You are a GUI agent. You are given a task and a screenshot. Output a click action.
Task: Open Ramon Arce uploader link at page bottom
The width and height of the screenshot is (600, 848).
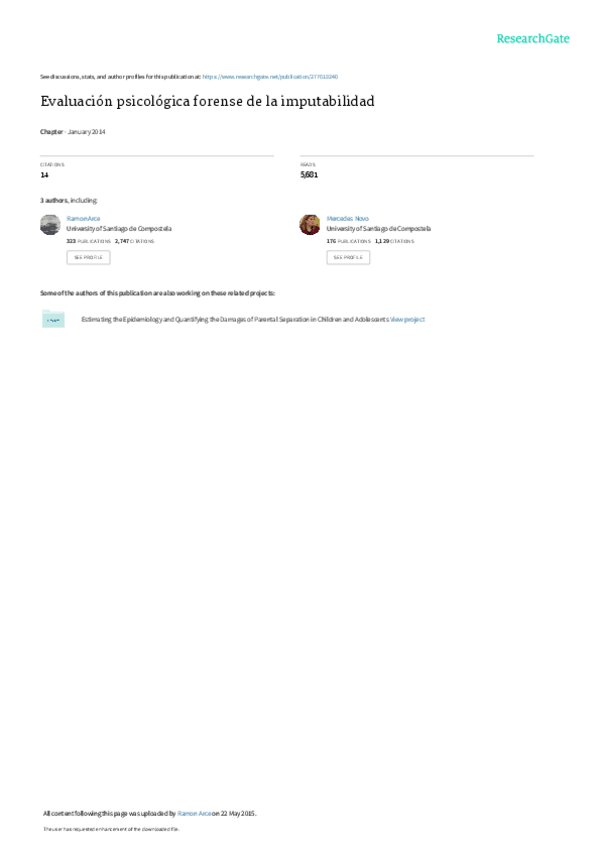194,813
